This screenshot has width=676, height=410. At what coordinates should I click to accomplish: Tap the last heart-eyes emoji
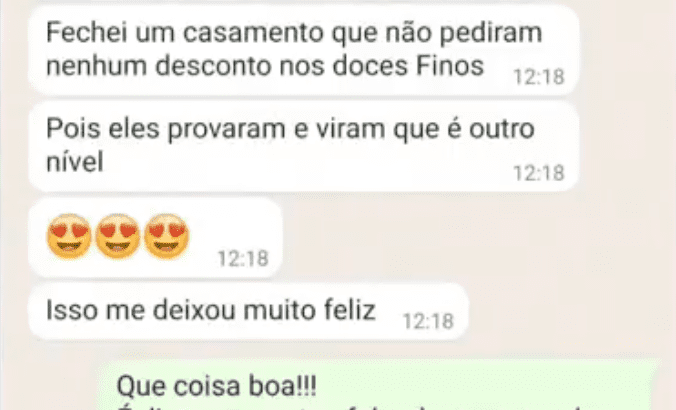click(x=166, y=236)
